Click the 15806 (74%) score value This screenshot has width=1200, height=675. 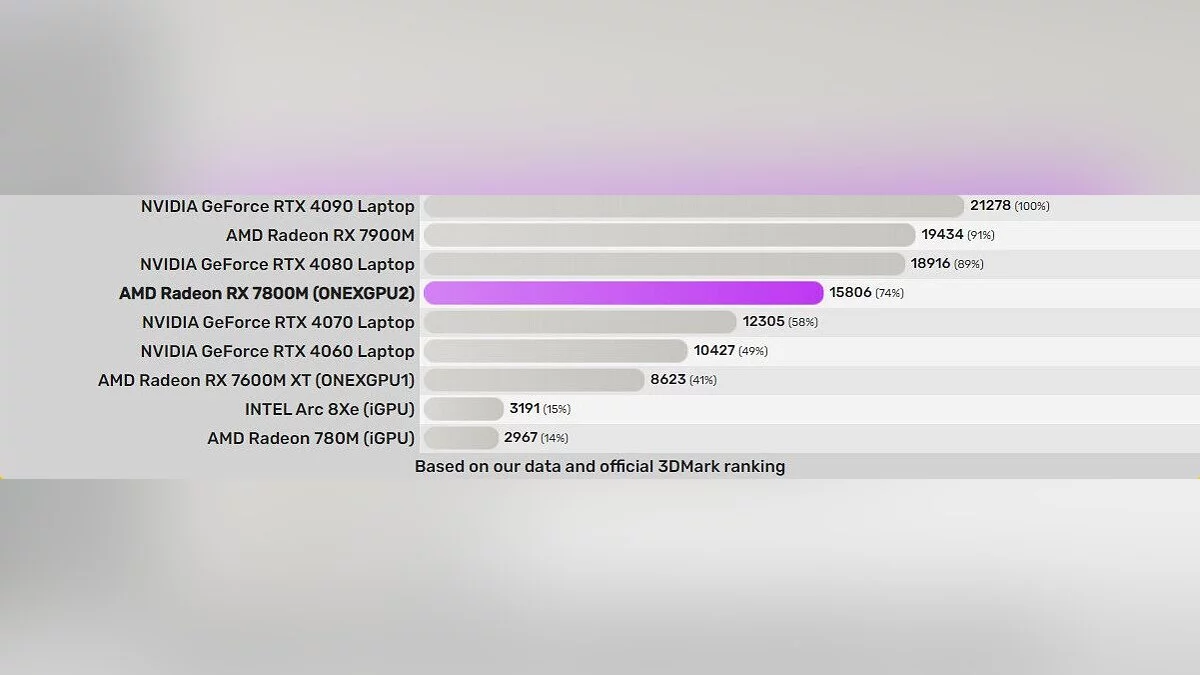(x=866, y=293)
